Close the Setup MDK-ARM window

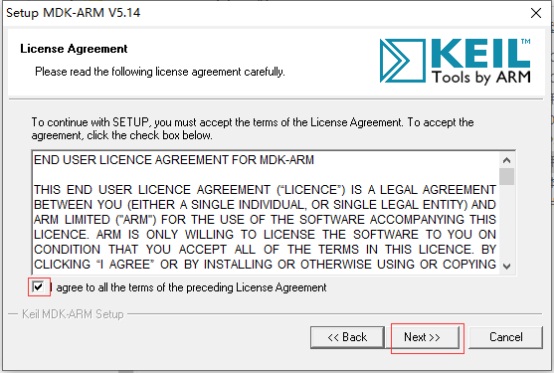[x=536, y=13]
